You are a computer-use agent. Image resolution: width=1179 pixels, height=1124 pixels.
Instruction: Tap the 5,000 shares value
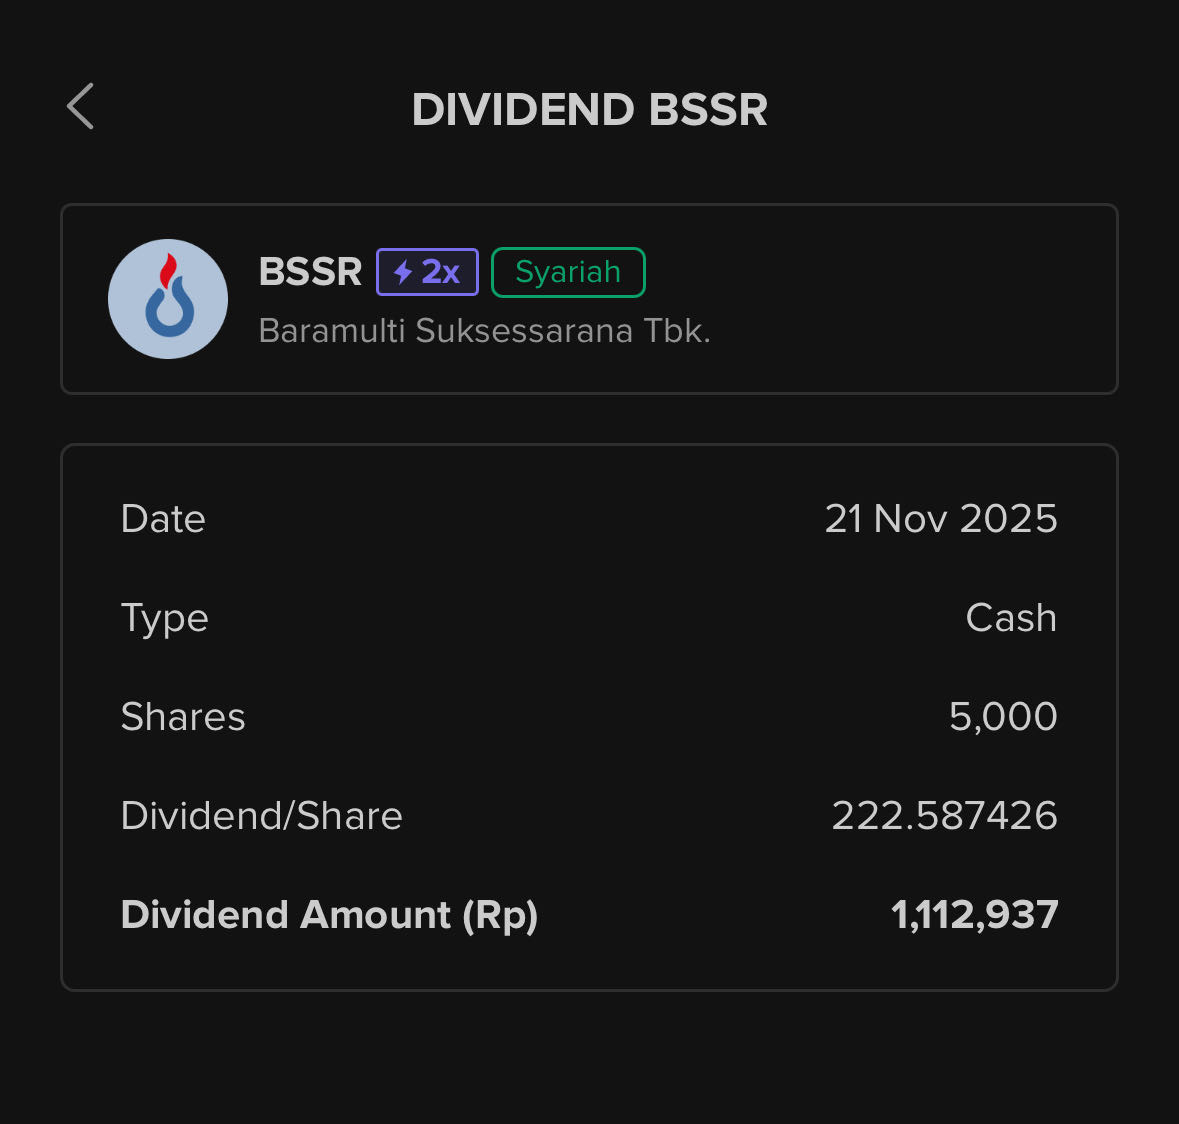point(1003,717)
